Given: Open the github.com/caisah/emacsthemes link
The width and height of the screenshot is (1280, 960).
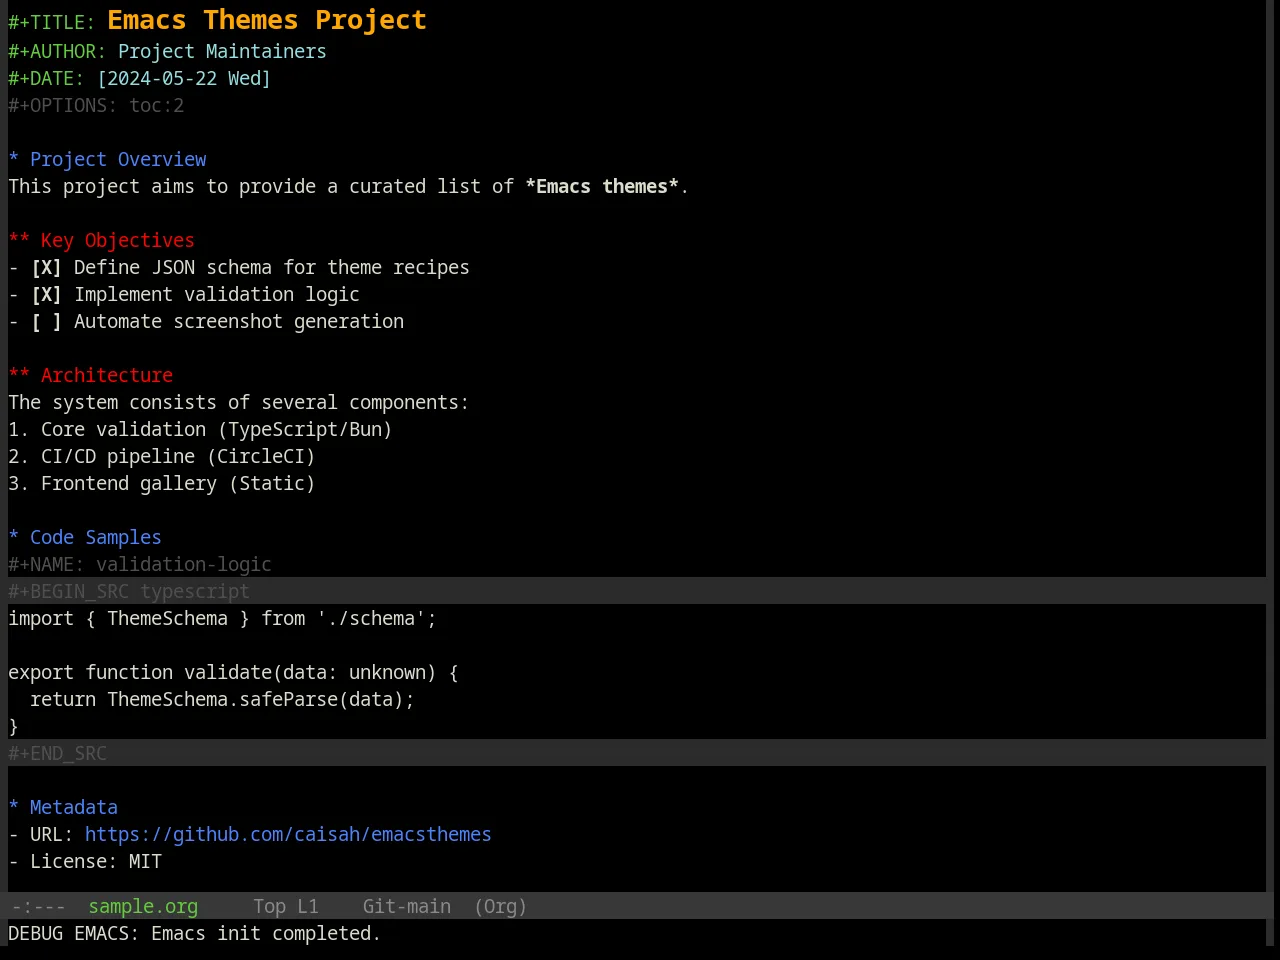Looking at the screenshot, I should [x=288, y=835].
